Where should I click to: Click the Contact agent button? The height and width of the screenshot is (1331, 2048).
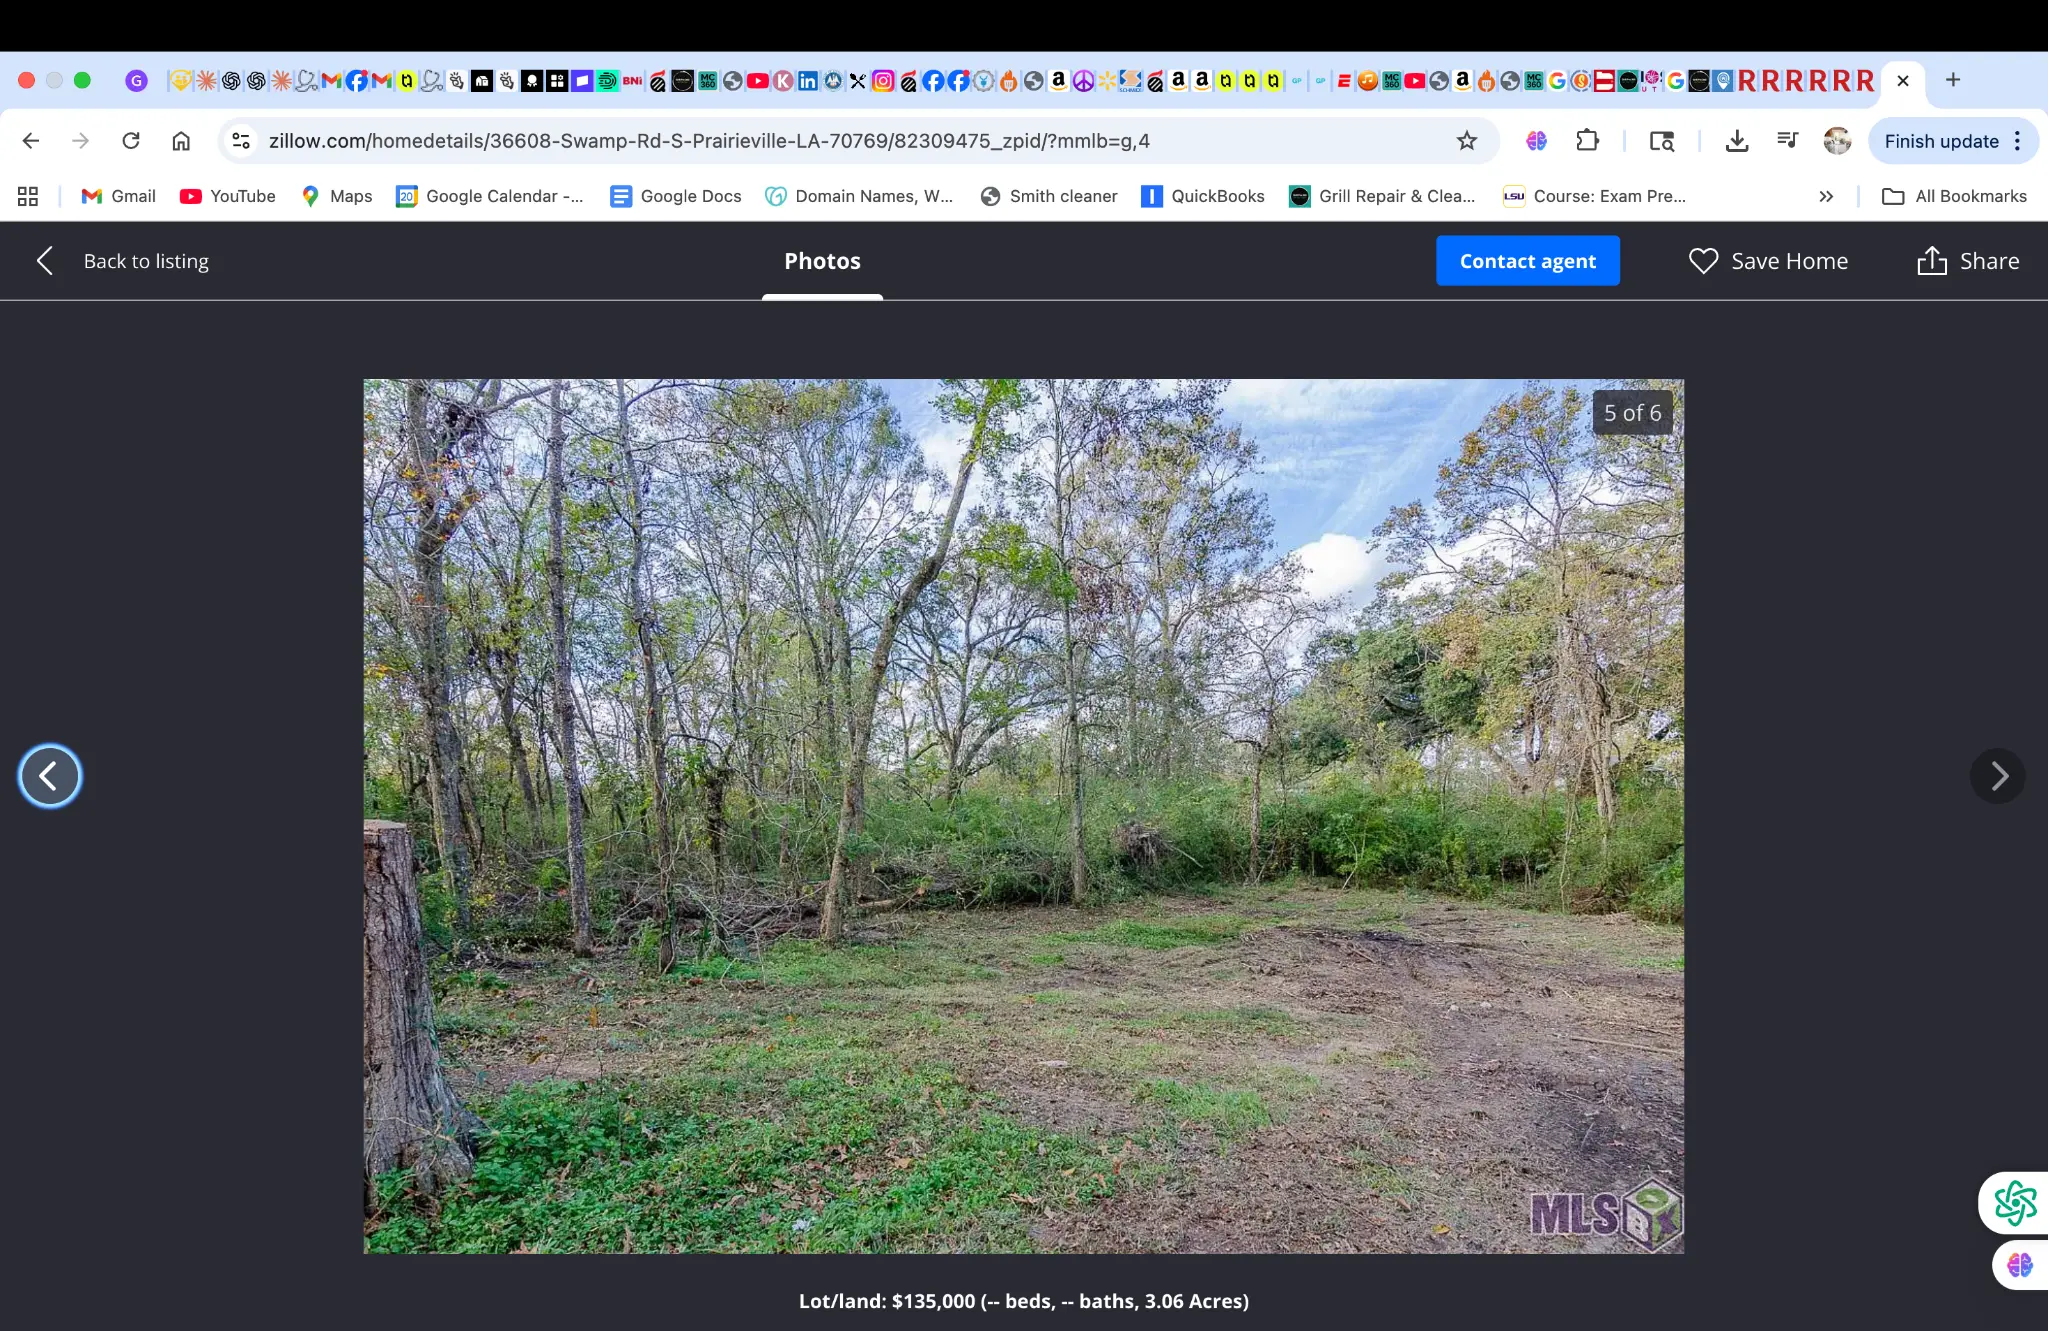(x=1527, y=260)
